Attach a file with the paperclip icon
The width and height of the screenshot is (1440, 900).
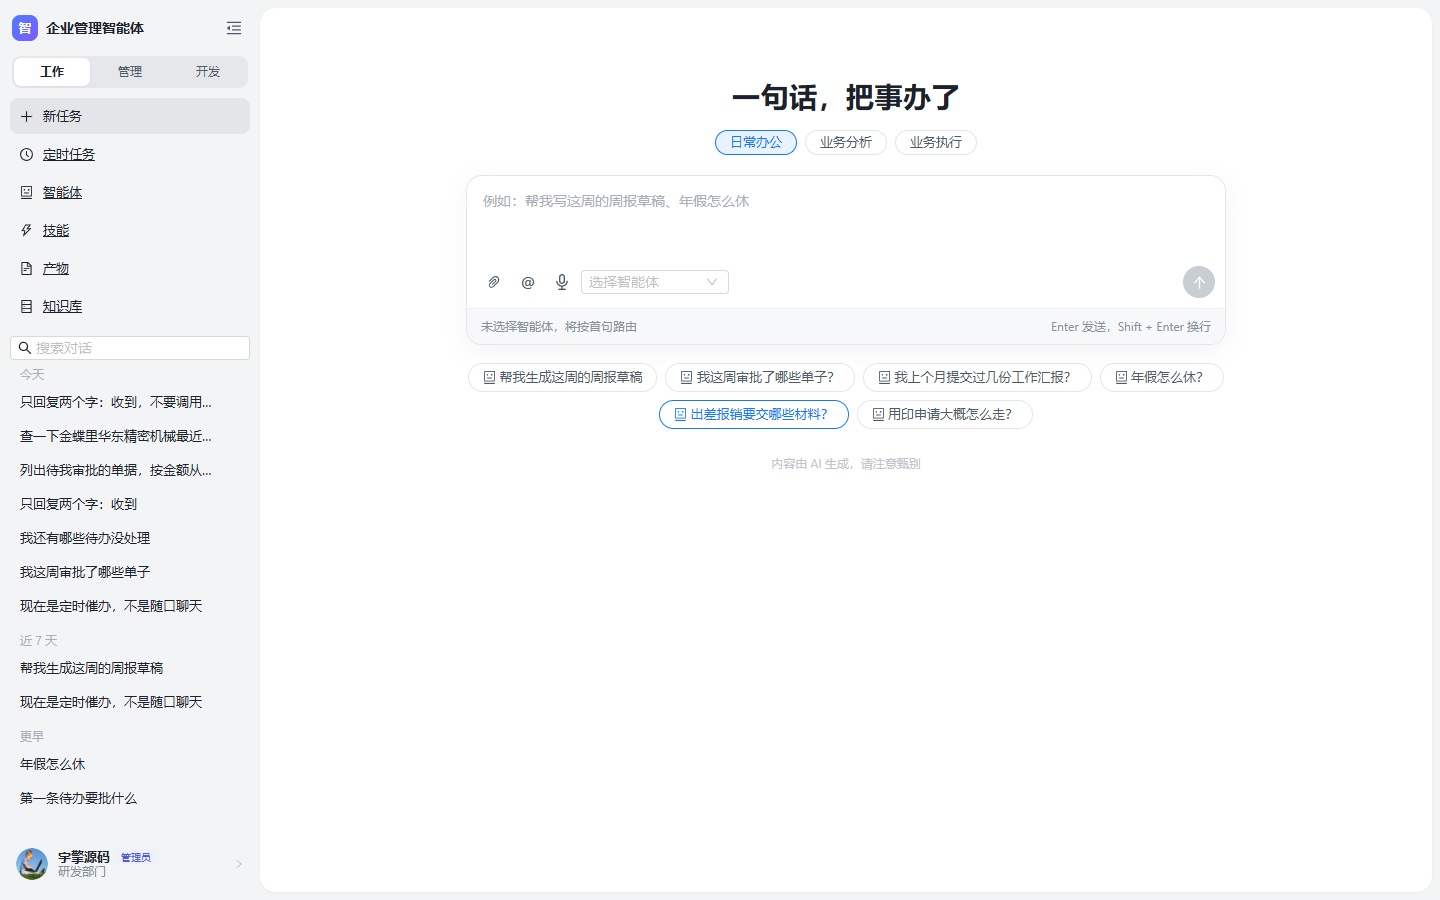494,282
